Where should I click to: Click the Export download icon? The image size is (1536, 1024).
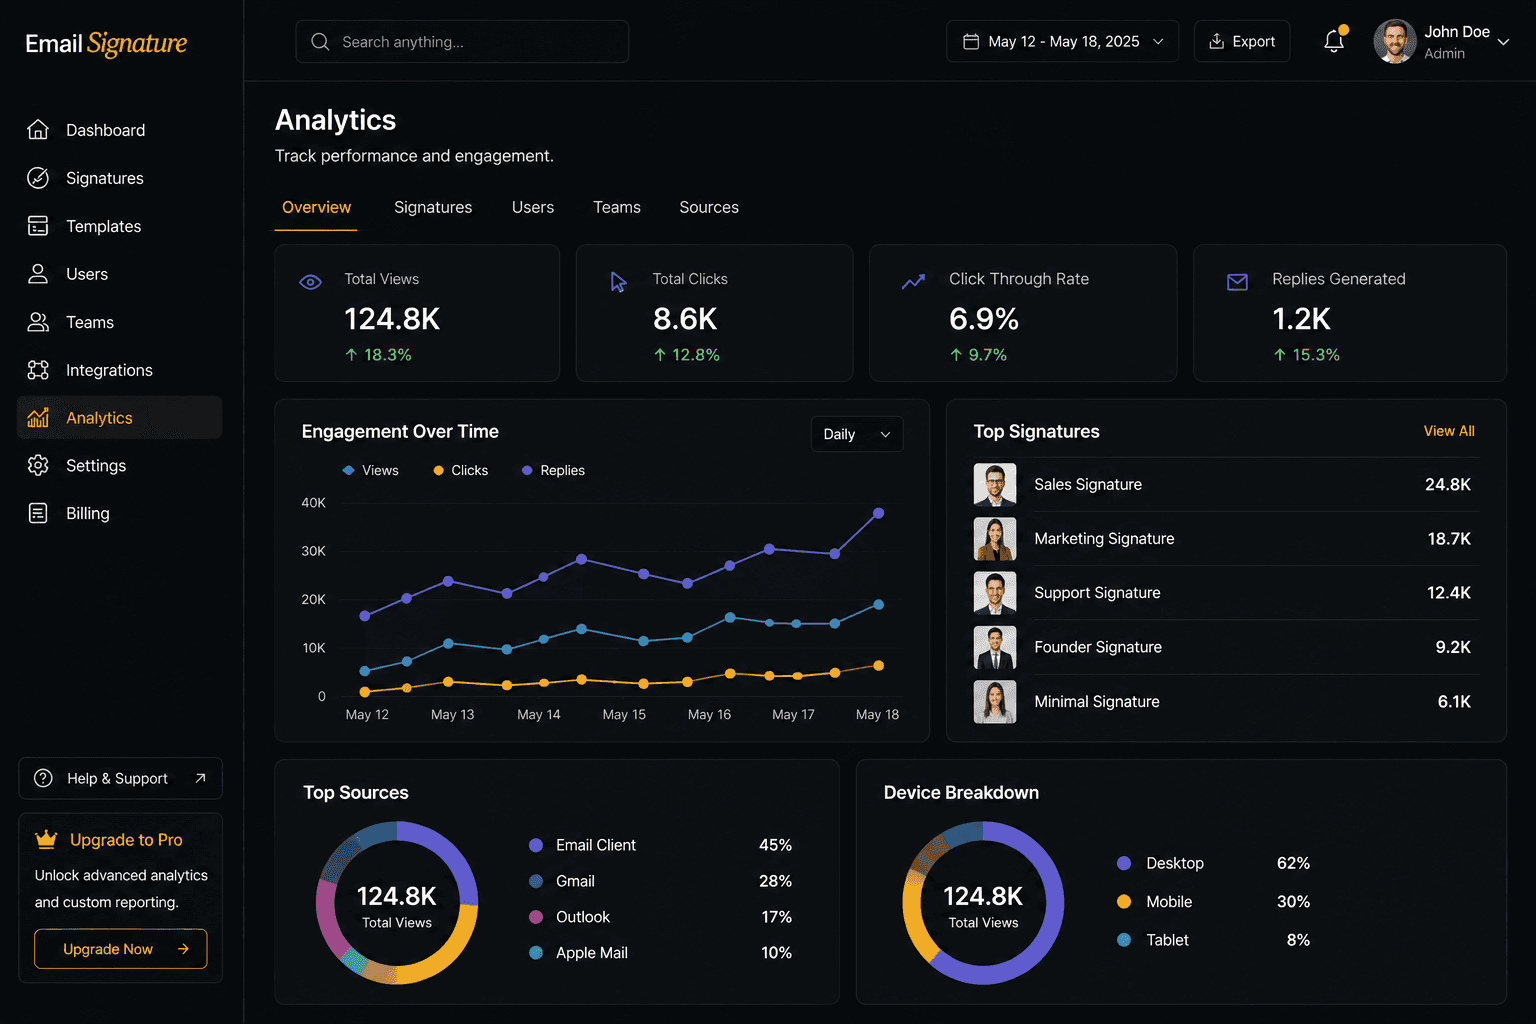(x=1217, y=41)
